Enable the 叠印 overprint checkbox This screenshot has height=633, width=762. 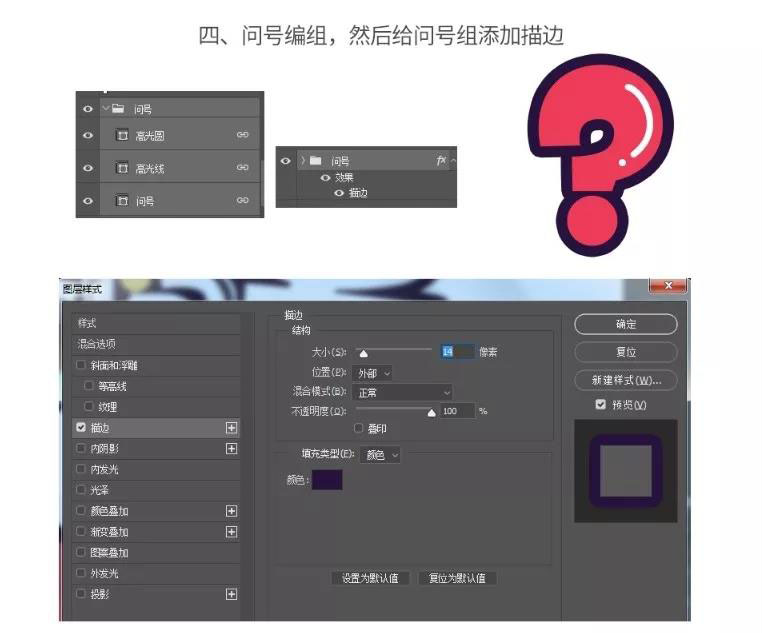pos(359,428)
